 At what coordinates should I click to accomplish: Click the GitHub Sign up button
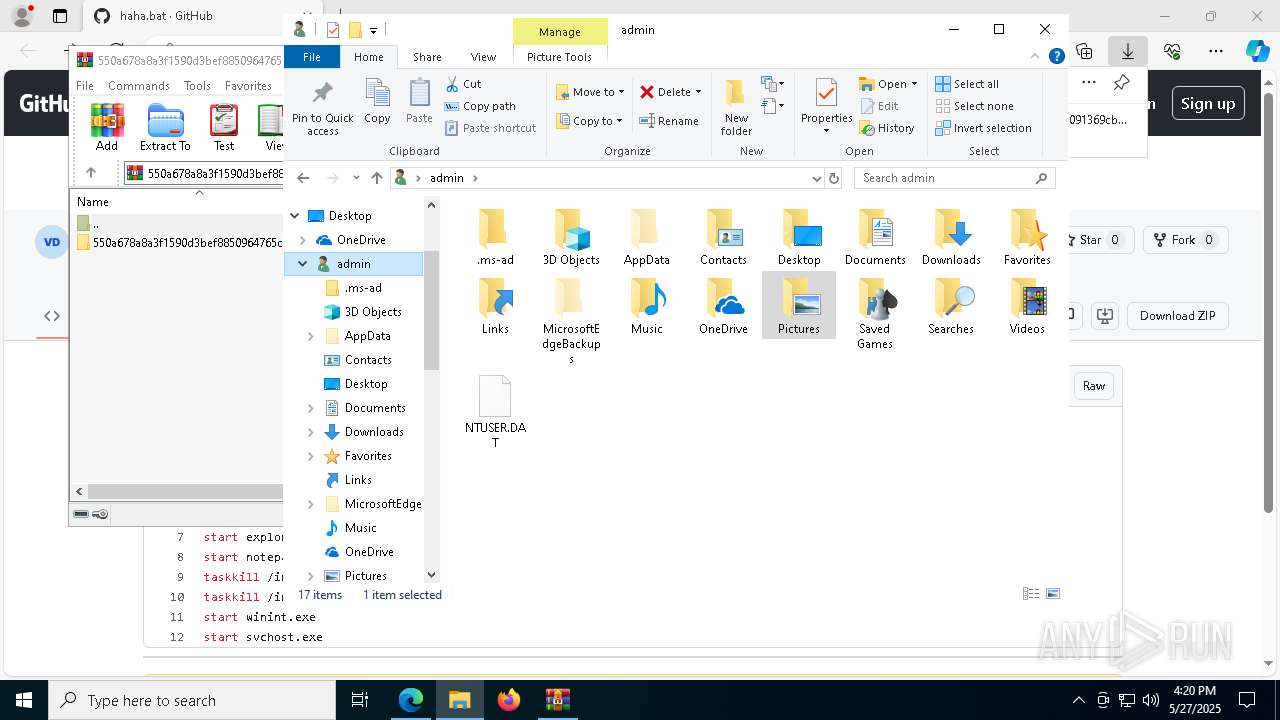click(1208, 103)
